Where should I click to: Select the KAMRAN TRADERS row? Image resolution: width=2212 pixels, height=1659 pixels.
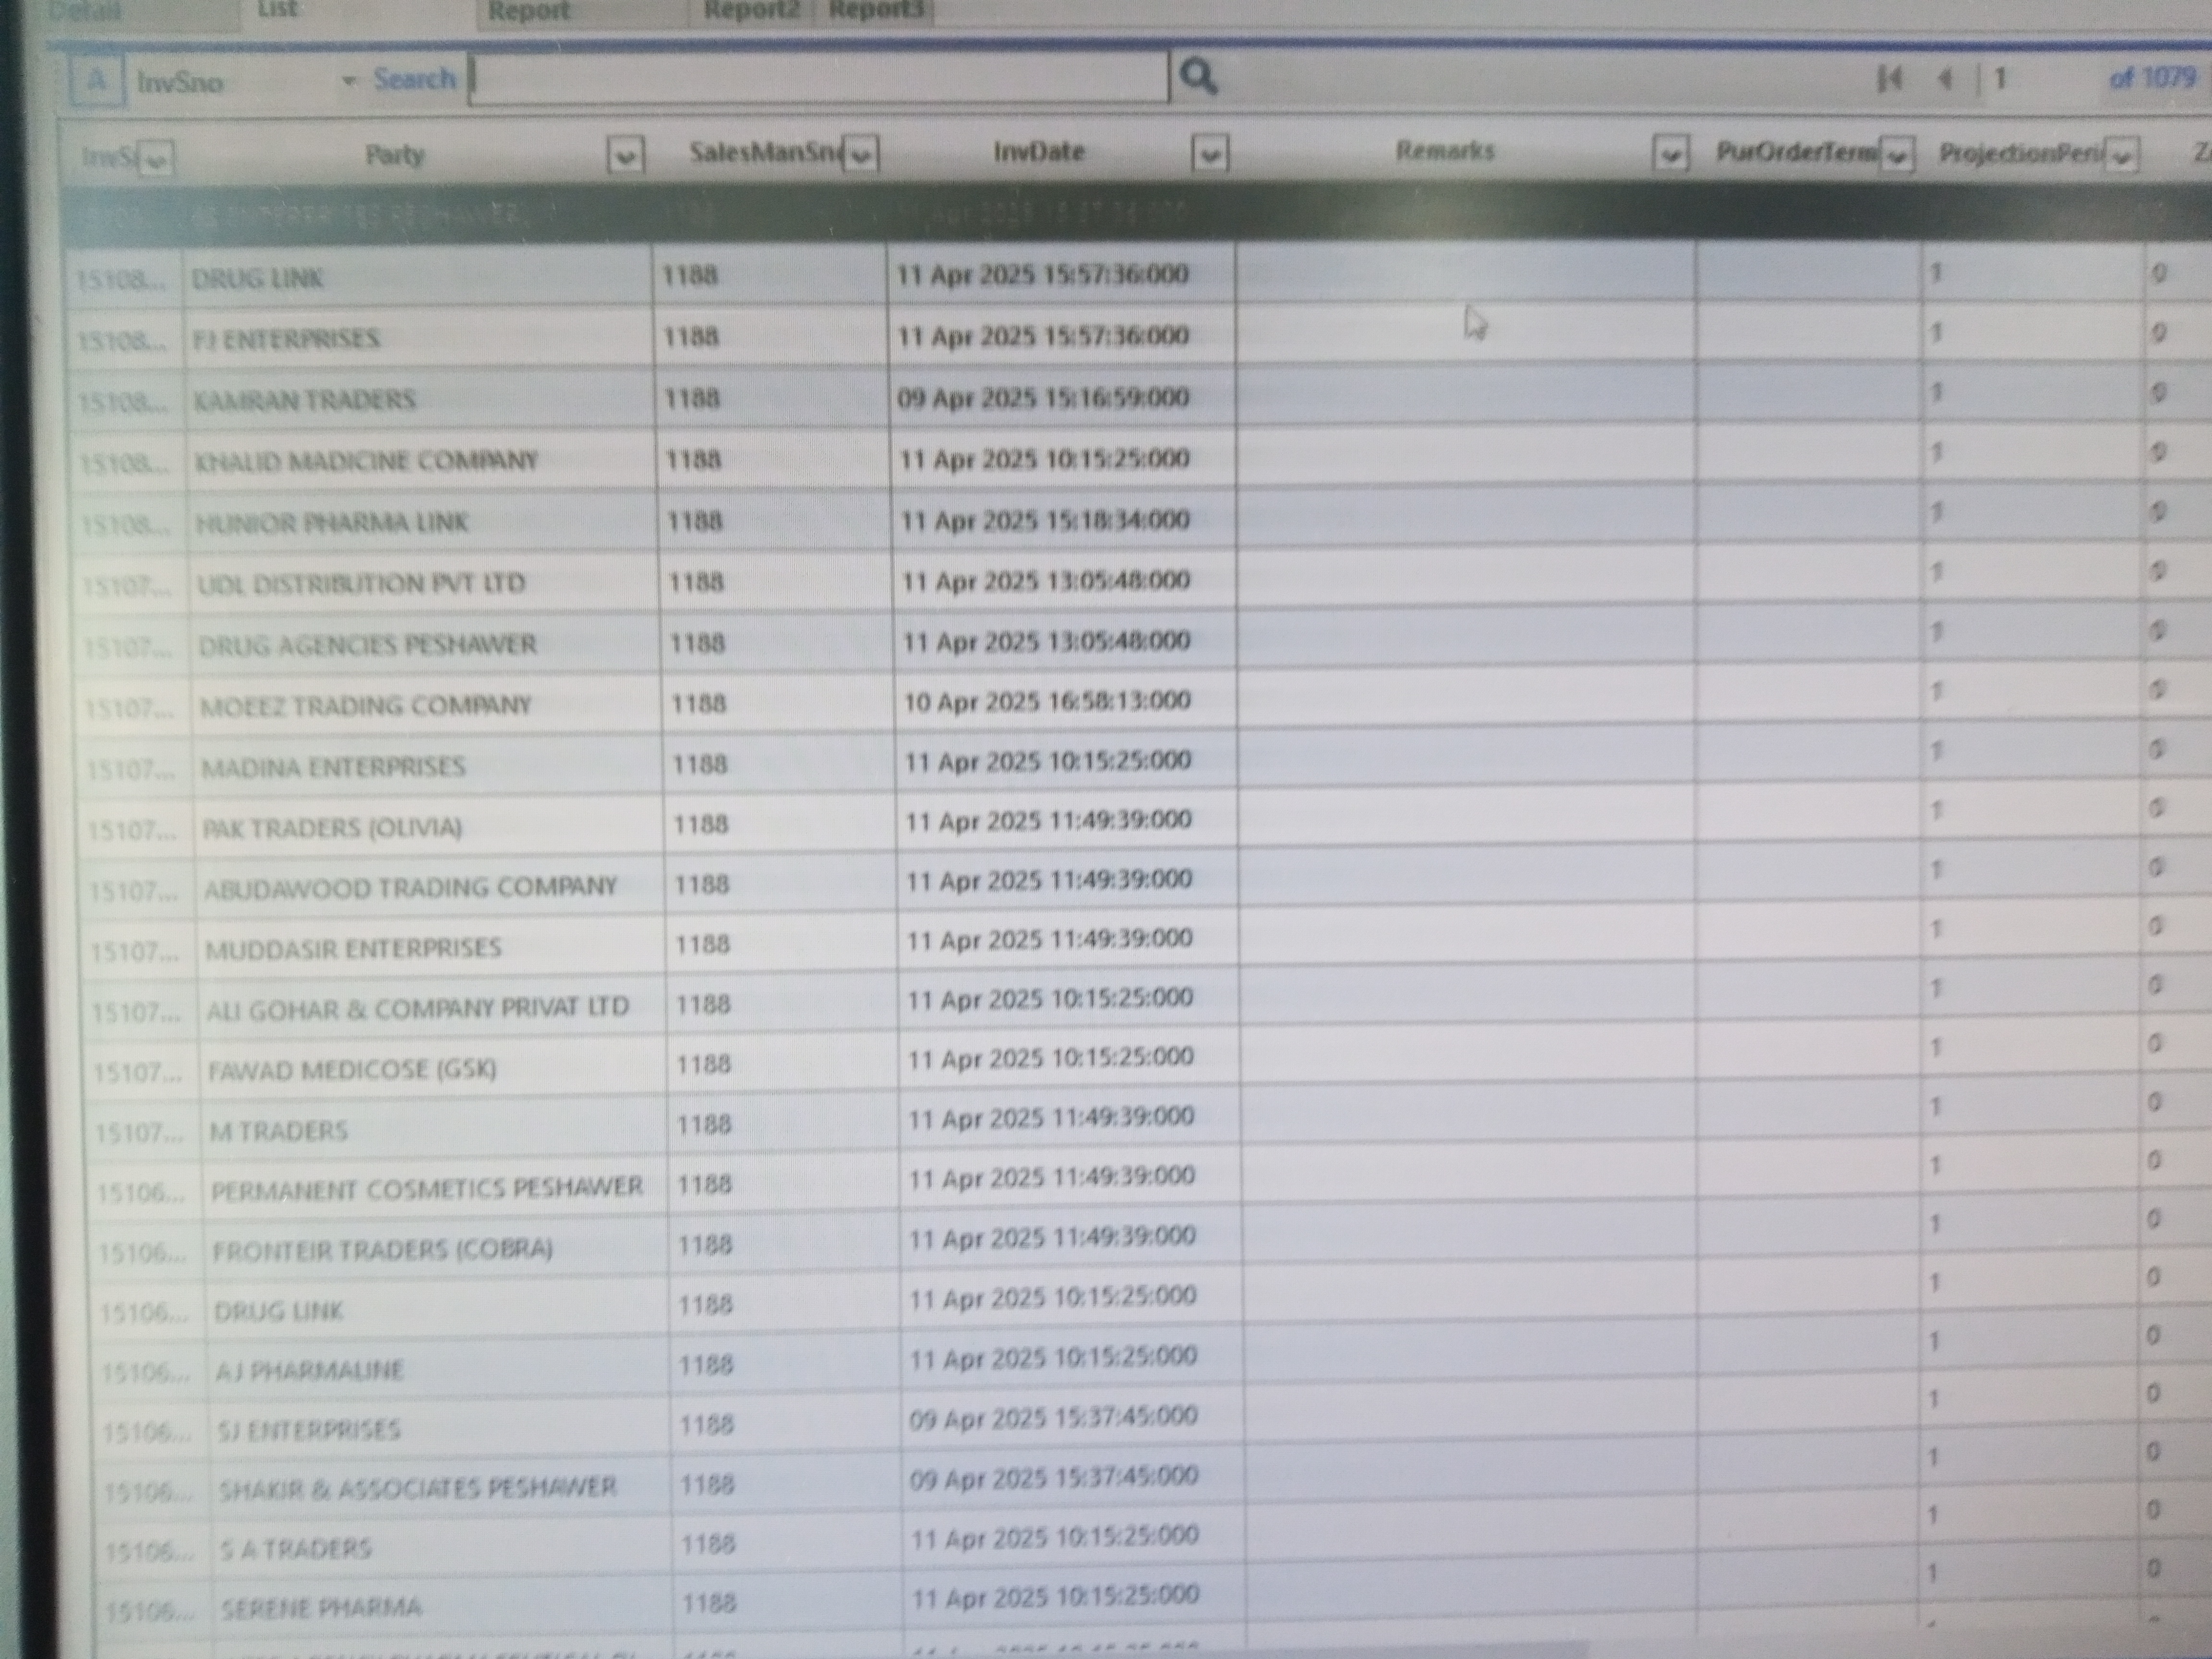305,400
